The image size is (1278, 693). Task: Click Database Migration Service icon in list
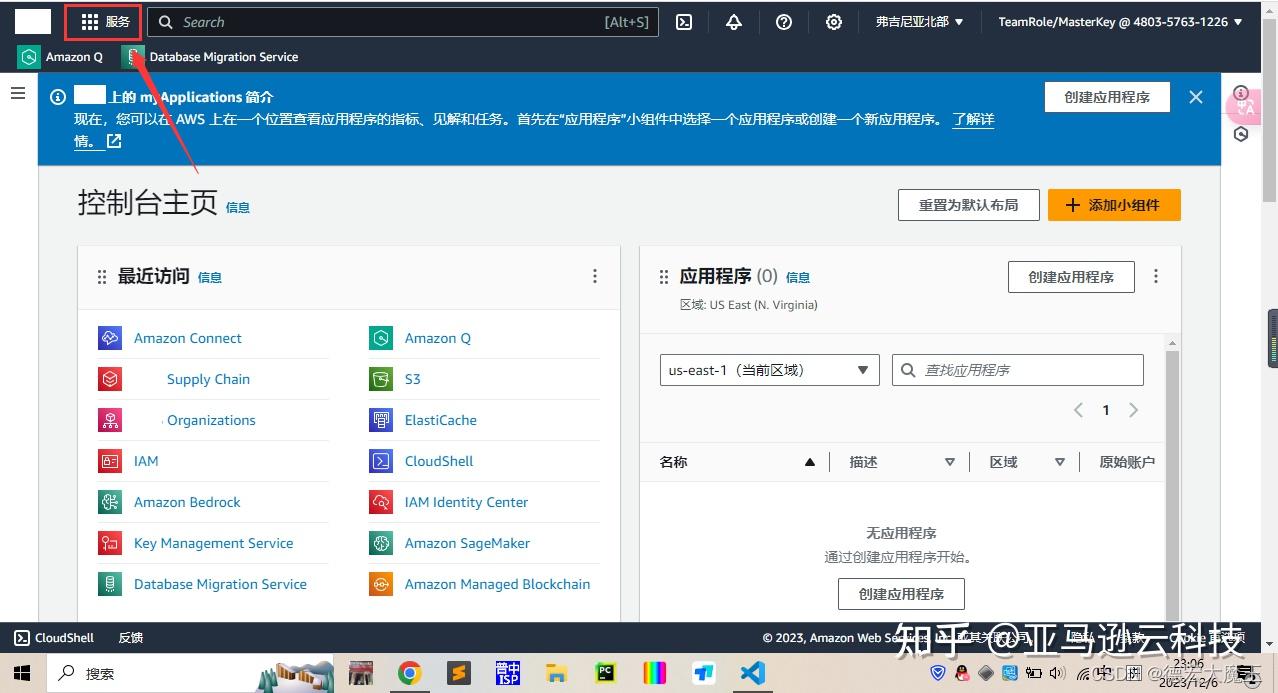click(x=110, y=584)
